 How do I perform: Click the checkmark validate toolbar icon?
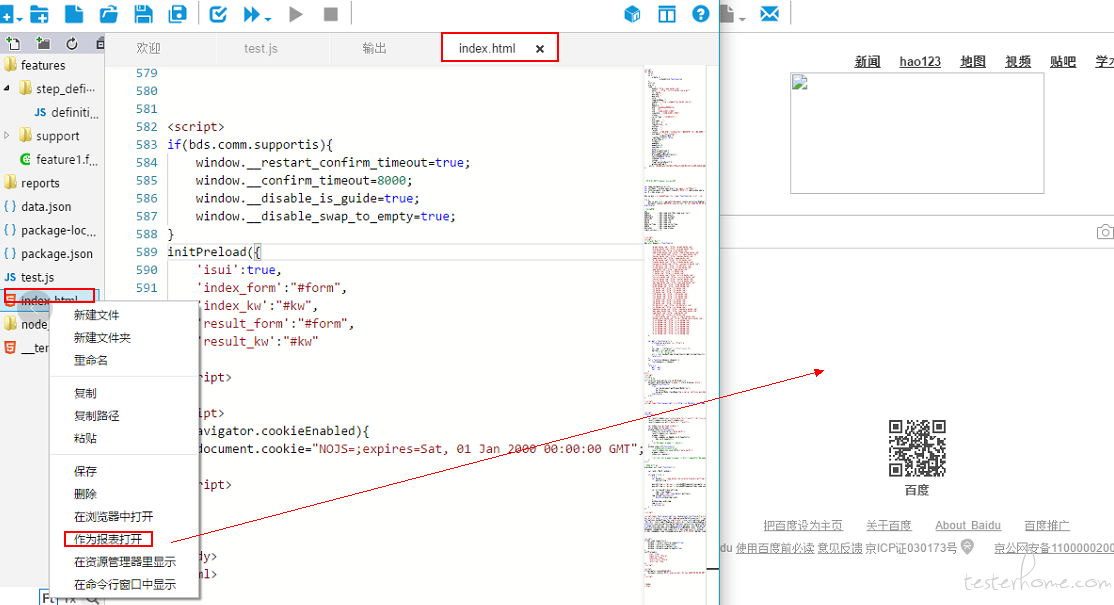(x=218, y=13)
